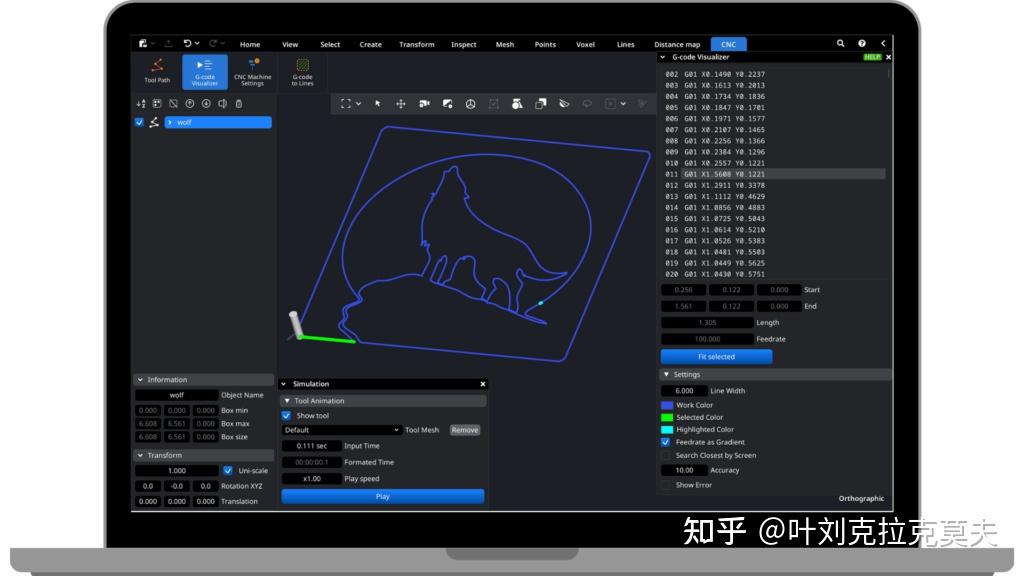1024x576 pixels.
Task: Click the select-all grid icon above scene list
Action: (157, 104)
